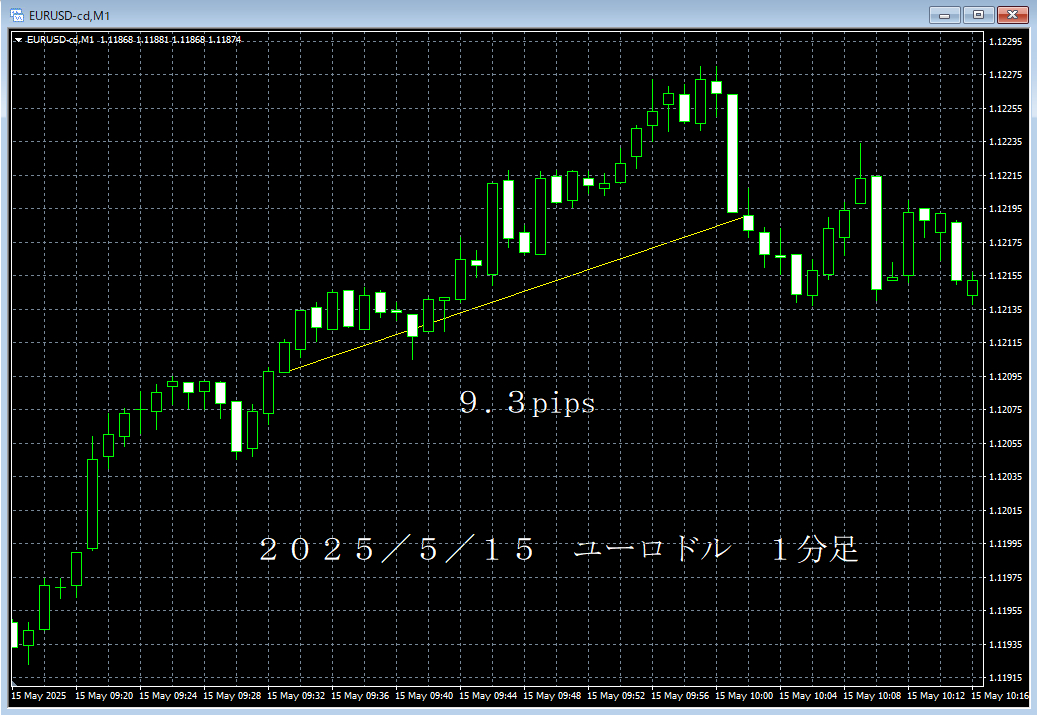Open the chart dropdown arrow beside EURUSD-cd,M1
The width and height of the screenshot is (1037, 715).
coord(19,40)
